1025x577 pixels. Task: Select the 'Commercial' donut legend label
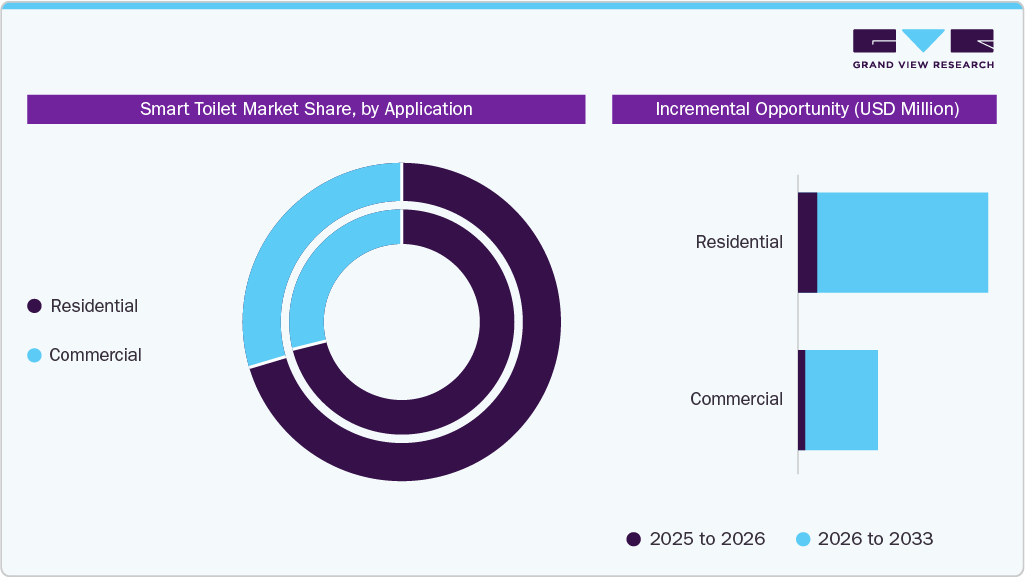95,355
